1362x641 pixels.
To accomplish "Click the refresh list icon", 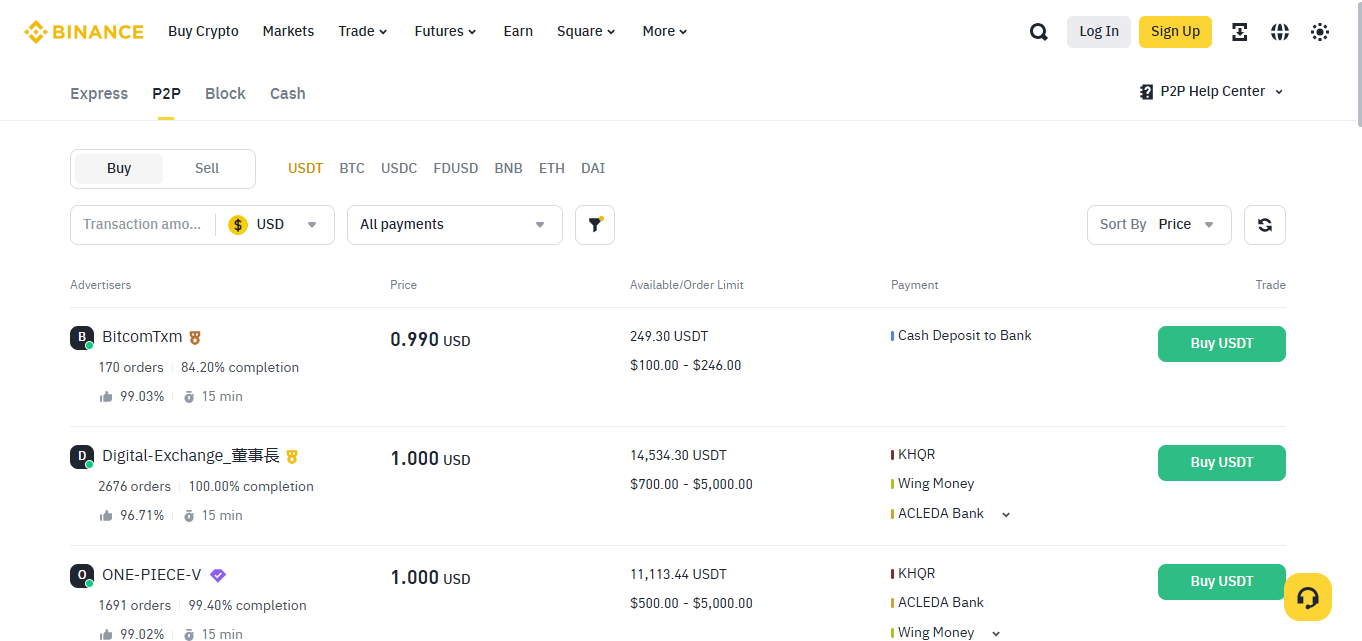I will click(1265, 225).
